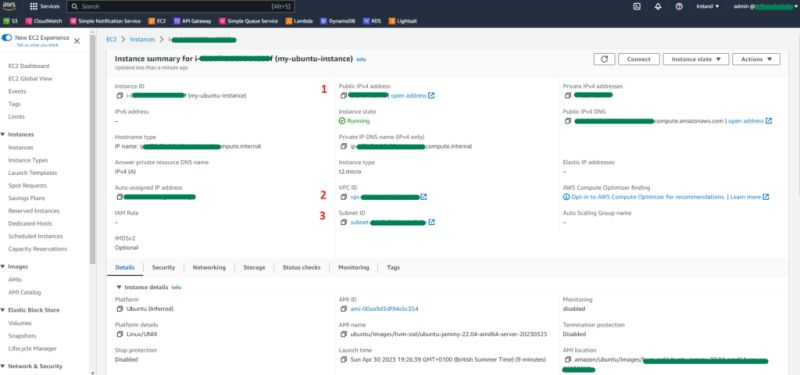800x375 pixels.
Task: Open Launch Templates in sidebar
Action: click(x=33, y=173)
